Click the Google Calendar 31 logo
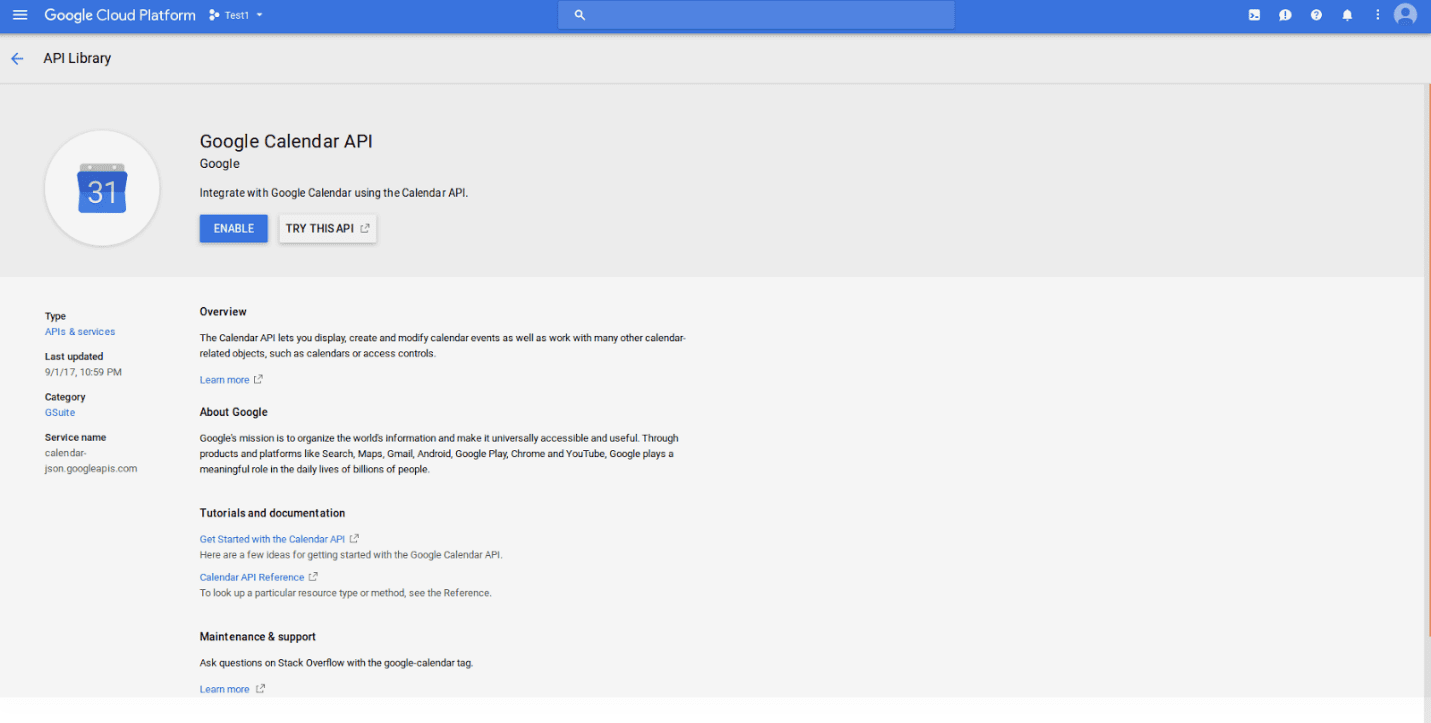This screenshot has height=723, width=1431. point(102,188)
